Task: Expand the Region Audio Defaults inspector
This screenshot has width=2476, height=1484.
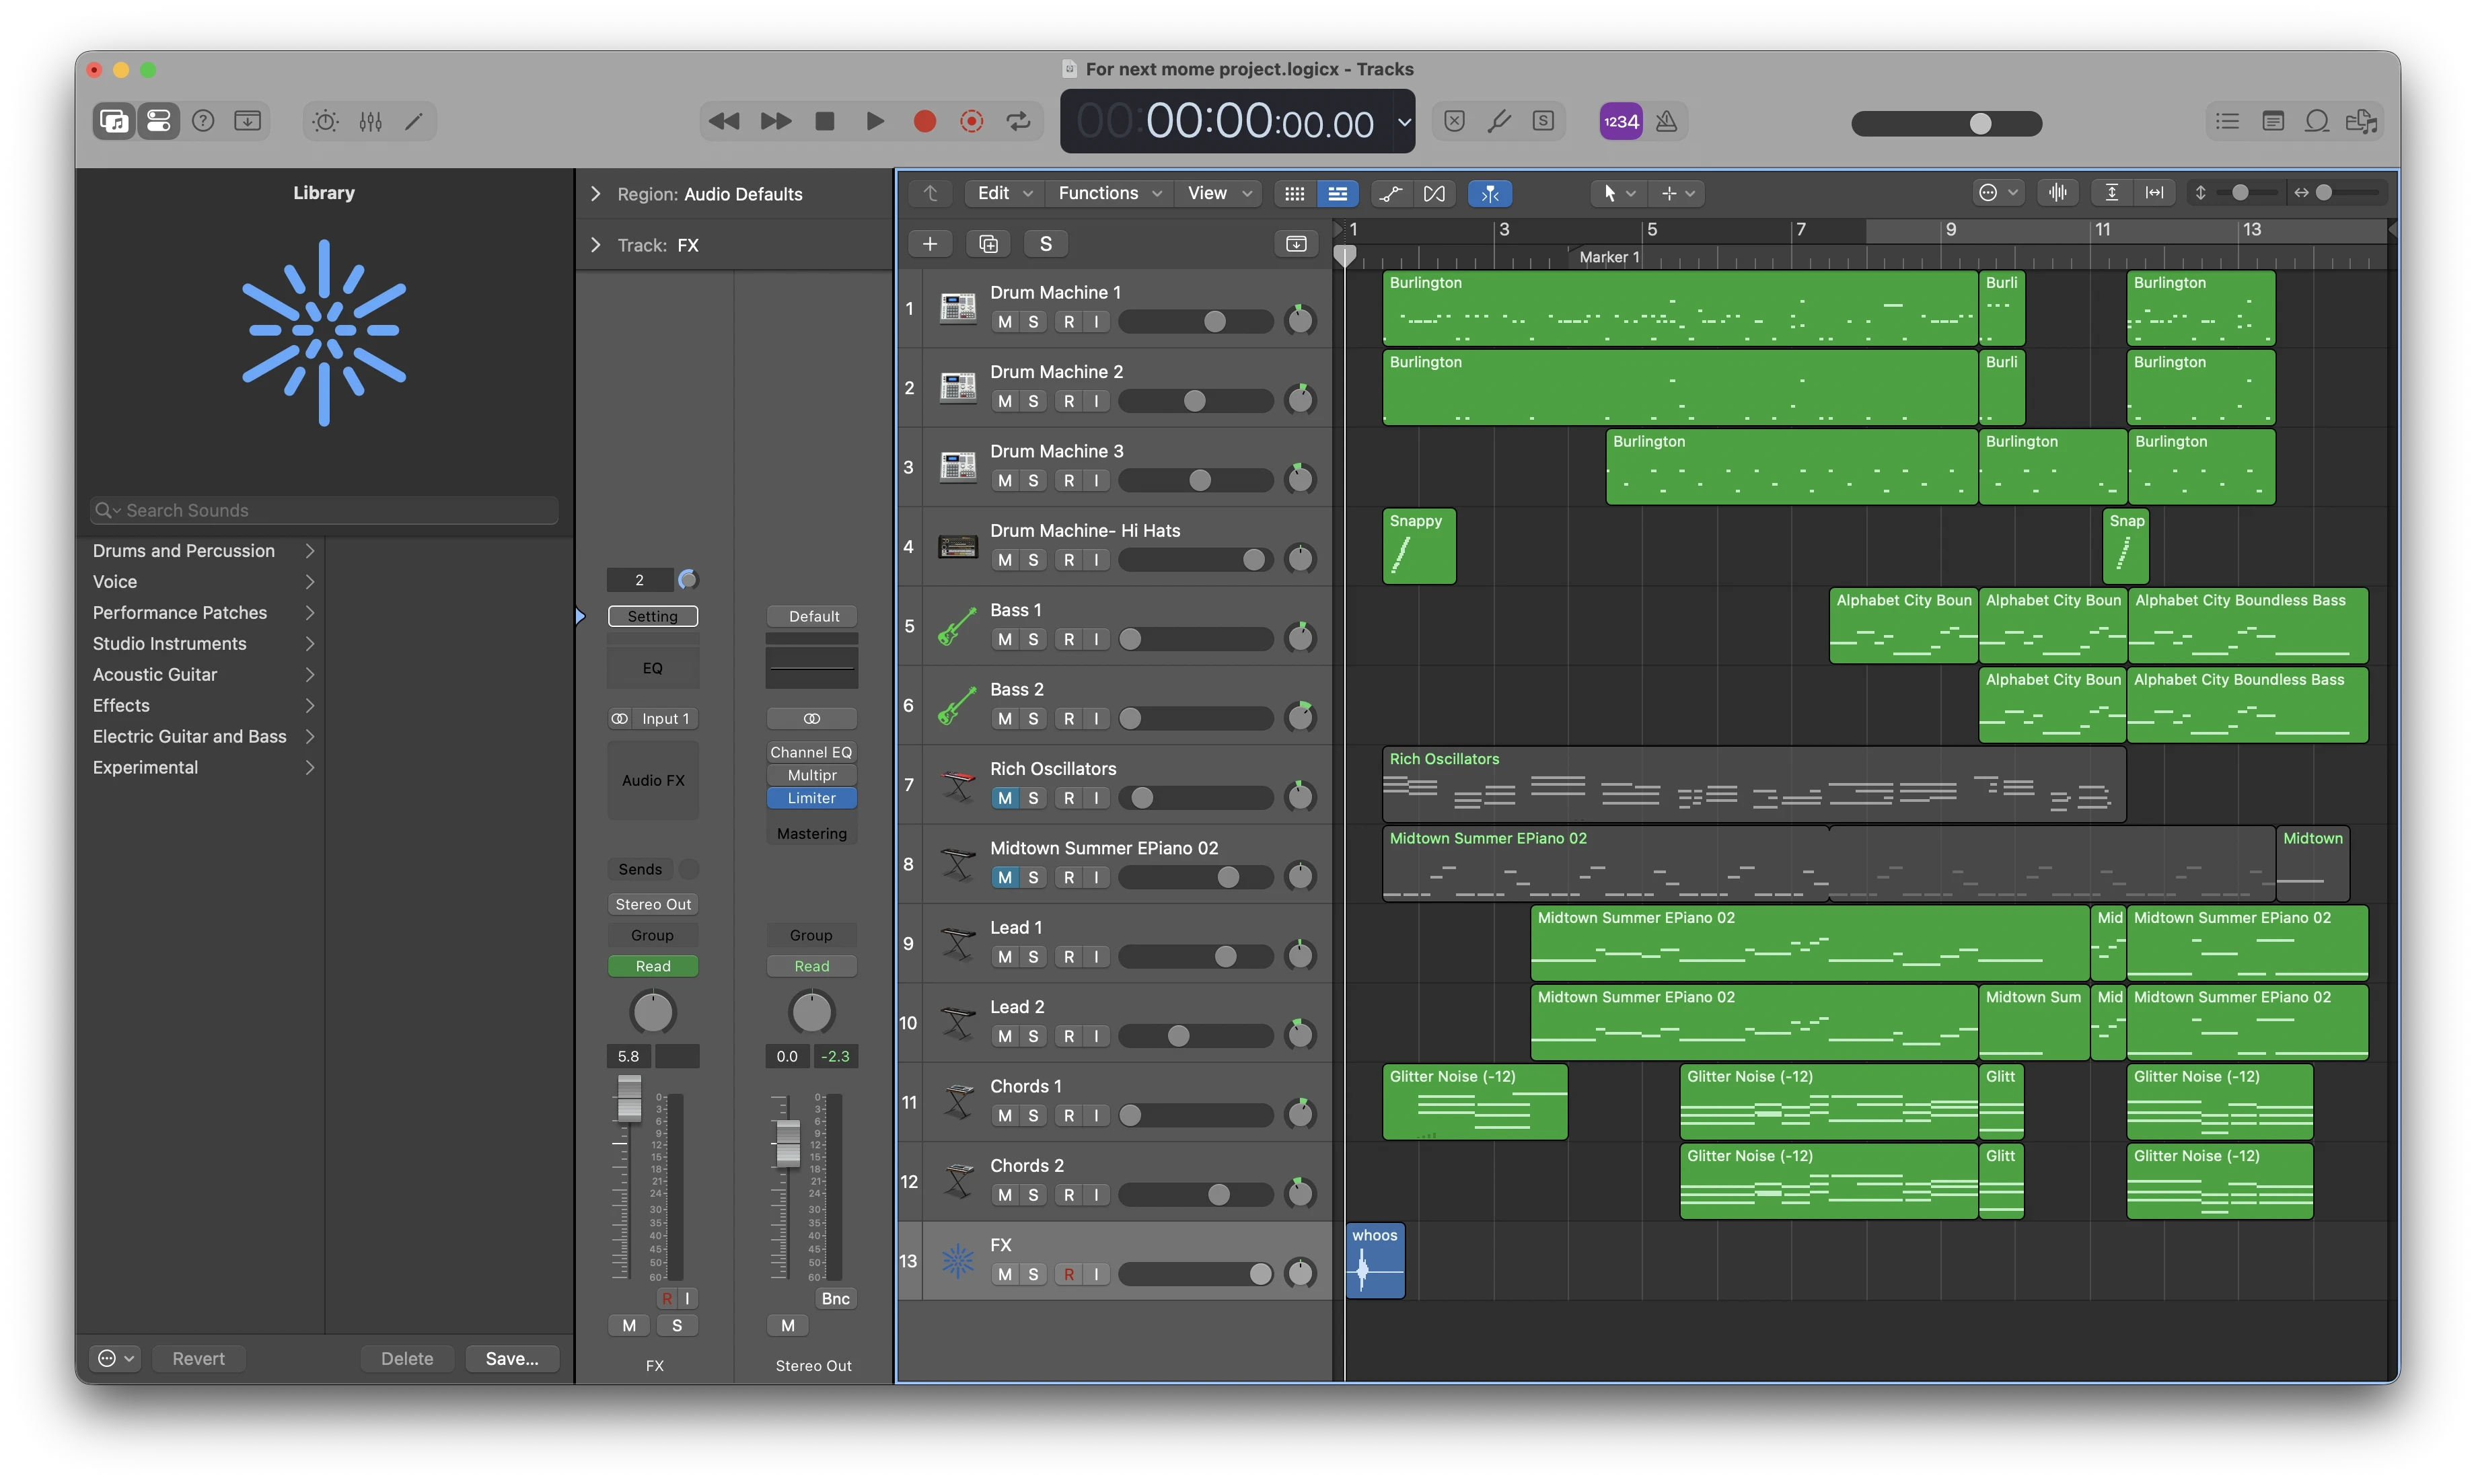Action: 596,194
